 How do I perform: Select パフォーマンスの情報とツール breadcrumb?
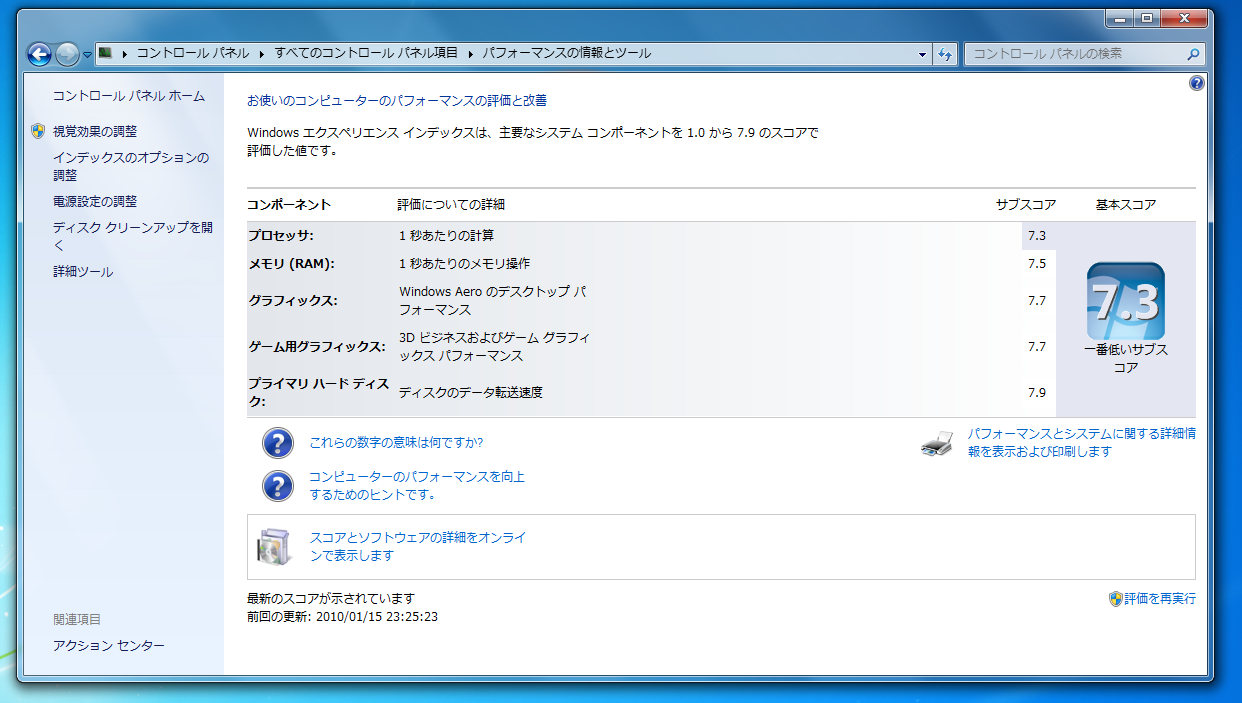[x=567, y=54]
